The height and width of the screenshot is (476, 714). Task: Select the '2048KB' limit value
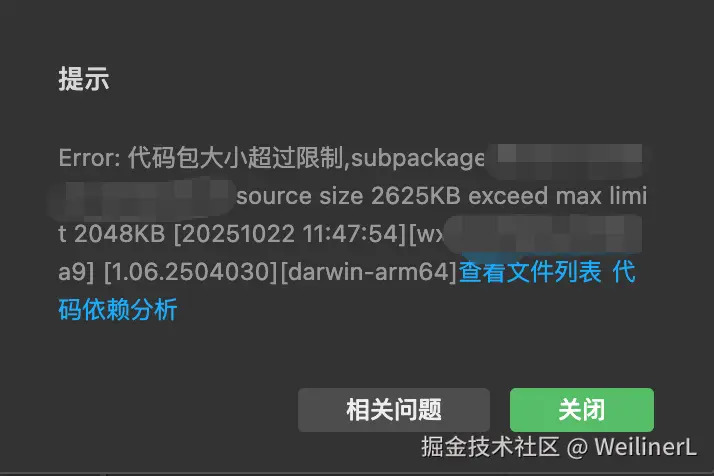119,234
